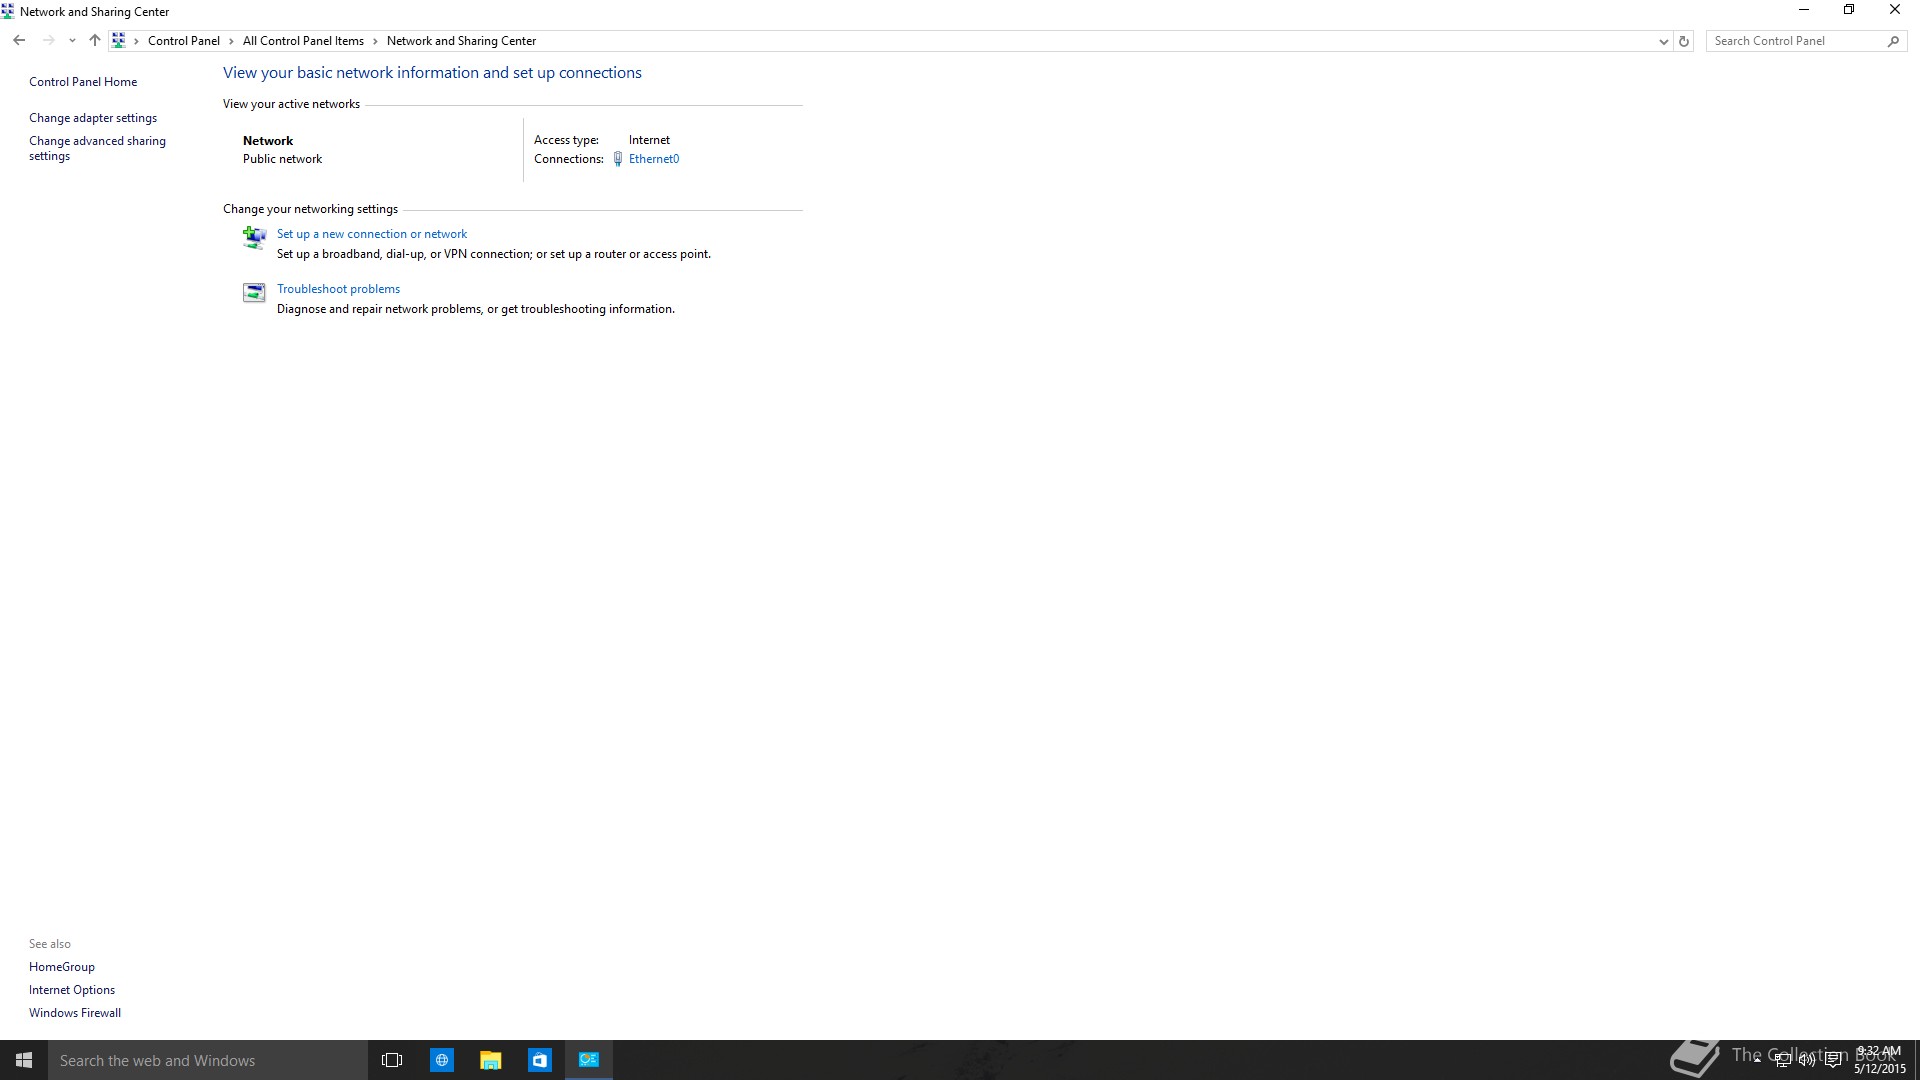
Task: Click the Forward navigation arrow
Action: click(x=48, y=41)
